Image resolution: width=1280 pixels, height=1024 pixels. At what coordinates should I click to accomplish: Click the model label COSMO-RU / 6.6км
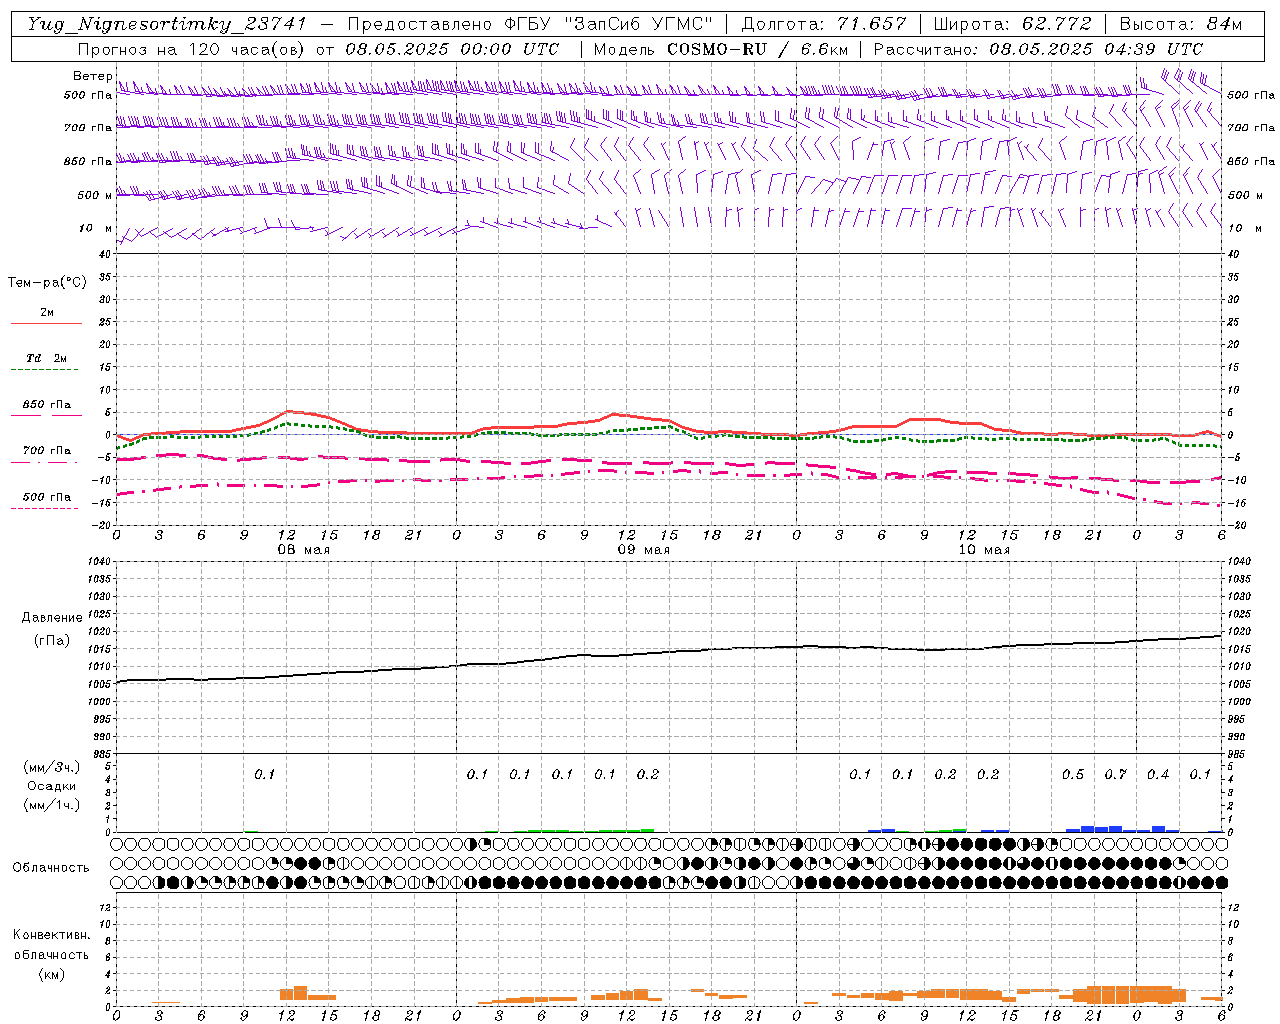(757, 49)
